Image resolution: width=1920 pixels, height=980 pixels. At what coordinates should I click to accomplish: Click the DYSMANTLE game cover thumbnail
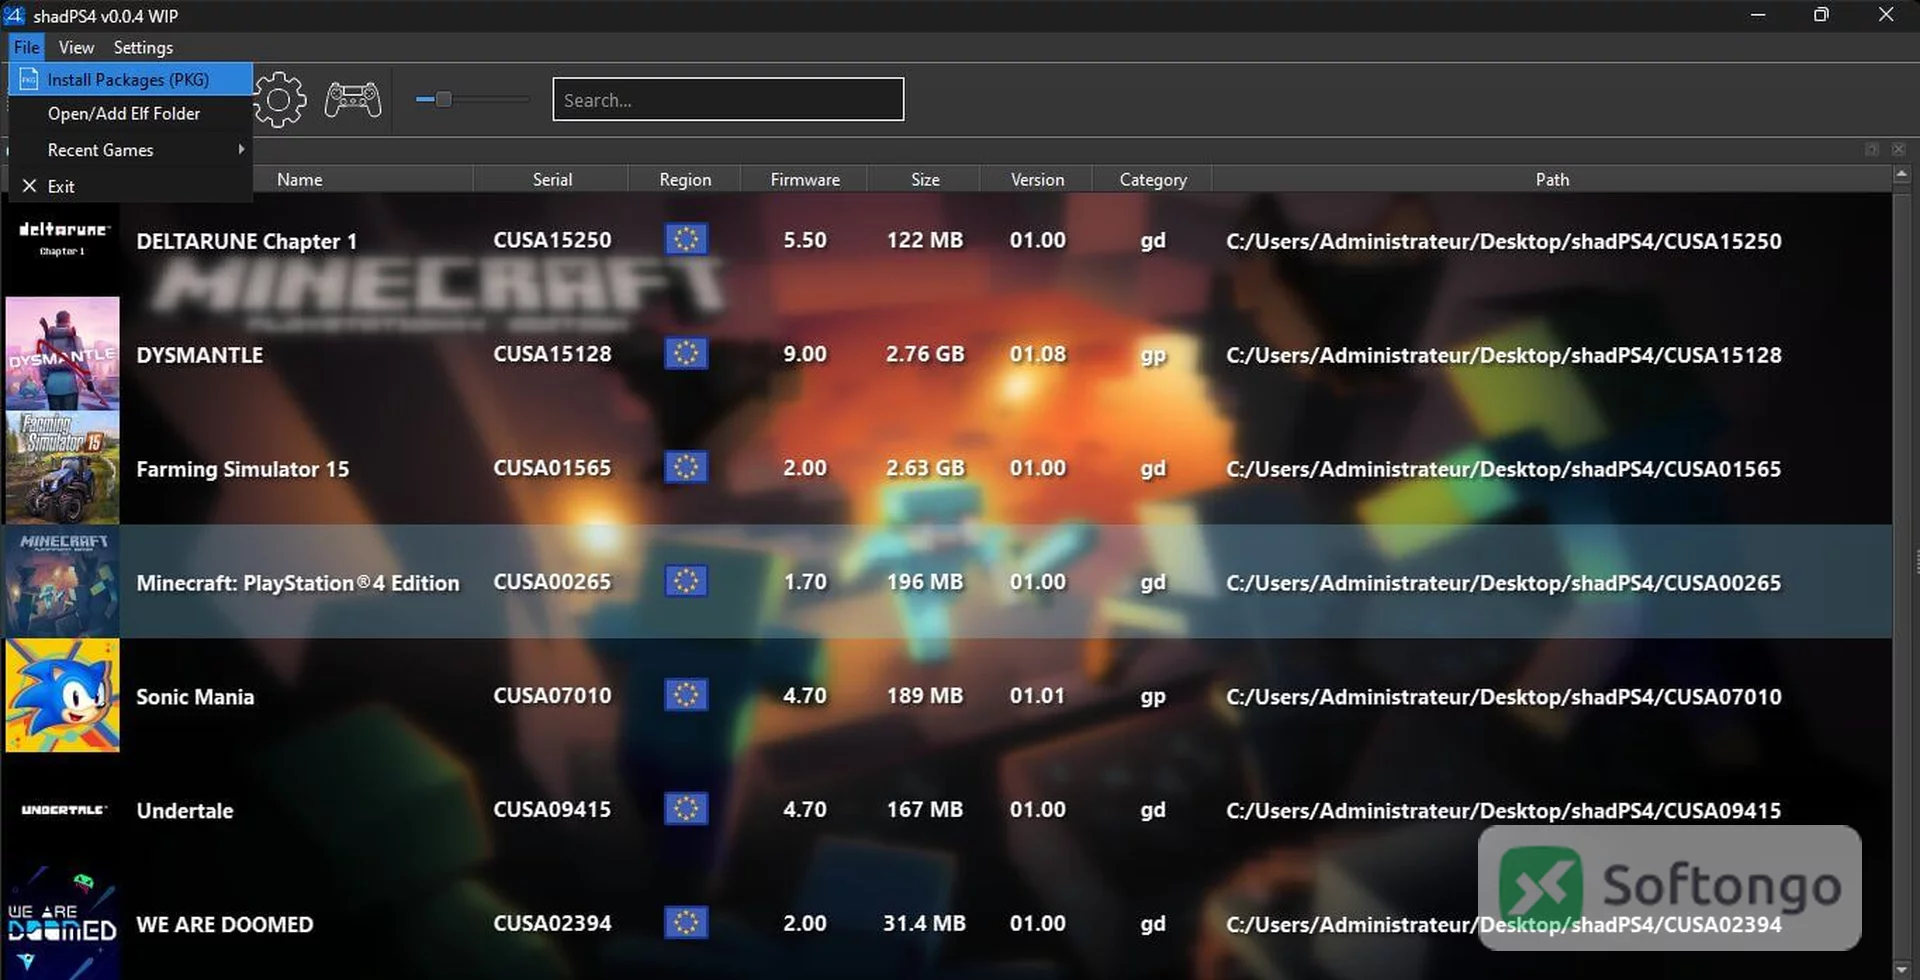click(x=62, y=353)
